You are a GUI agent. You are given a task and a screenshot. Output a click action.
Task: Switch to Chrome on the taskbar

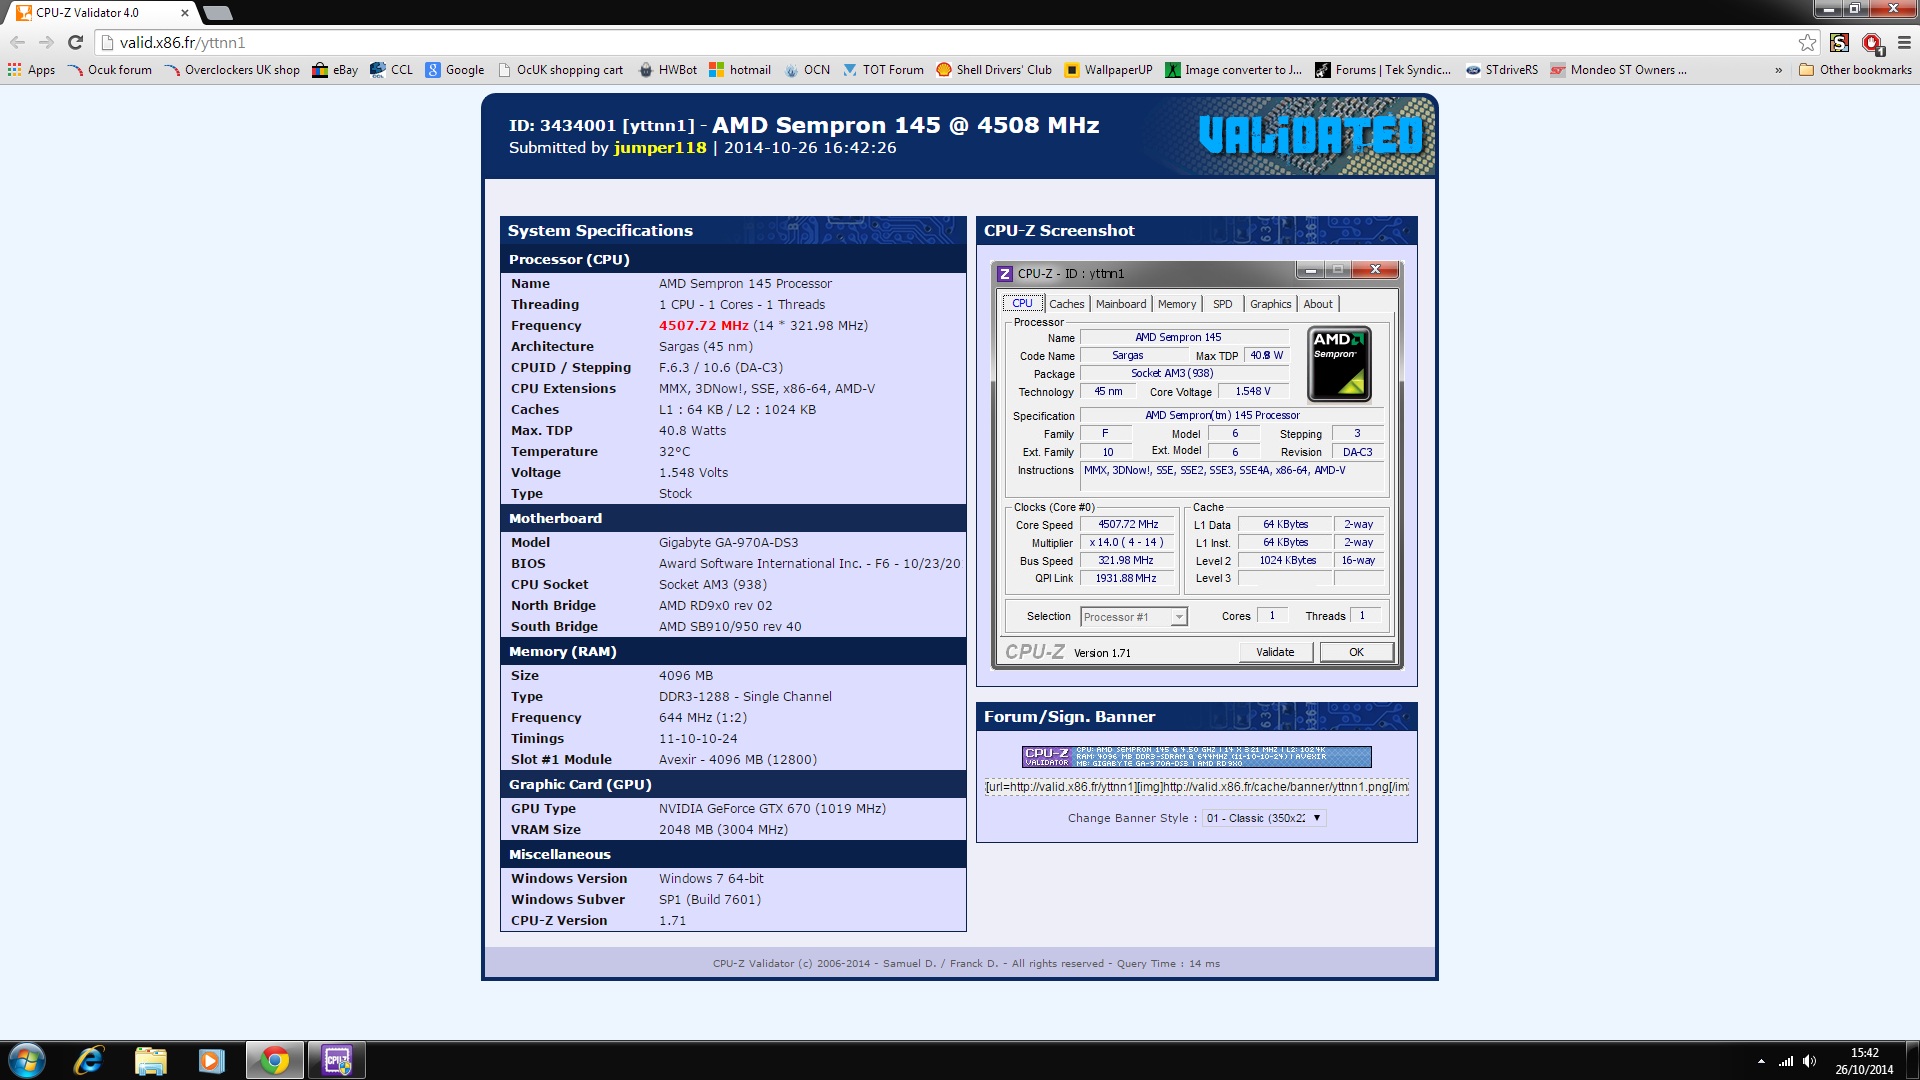[x=275, y=1060]
